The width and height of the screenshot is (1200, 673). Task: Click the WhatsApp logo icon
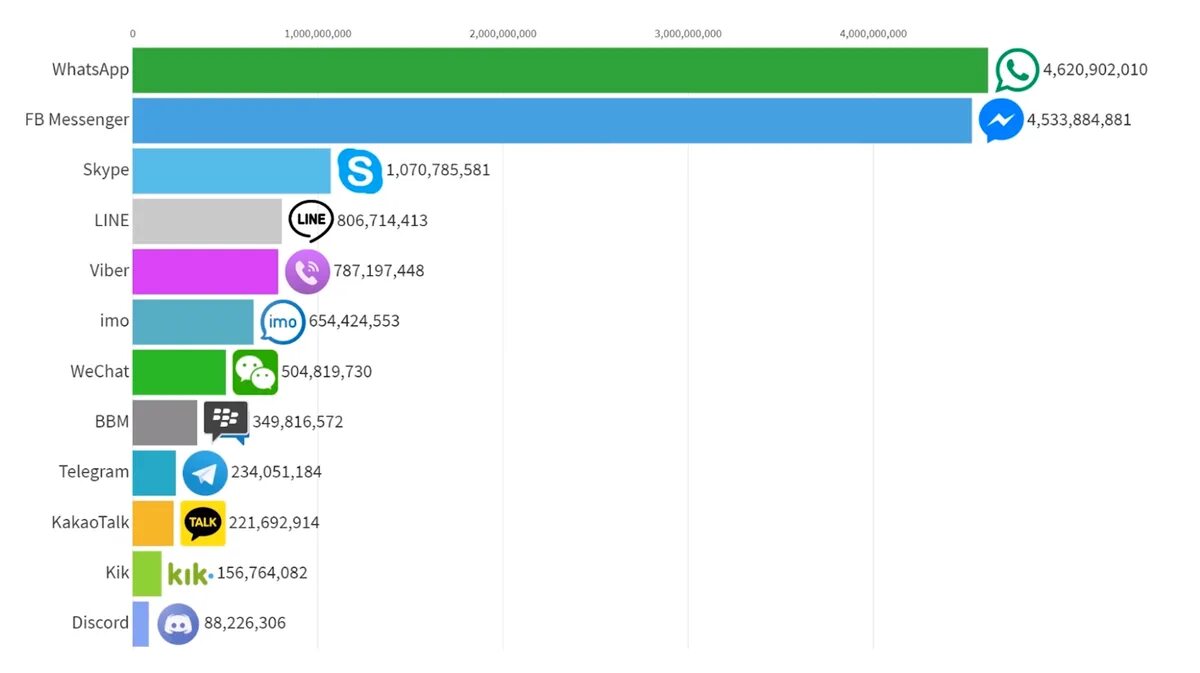tap(1017, 70)
